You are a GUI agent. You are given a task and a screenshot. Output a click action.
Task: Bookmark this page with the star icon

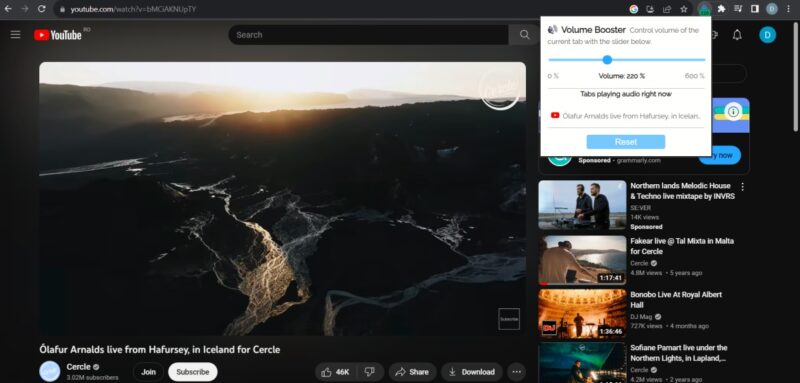[x=684, y=9]
